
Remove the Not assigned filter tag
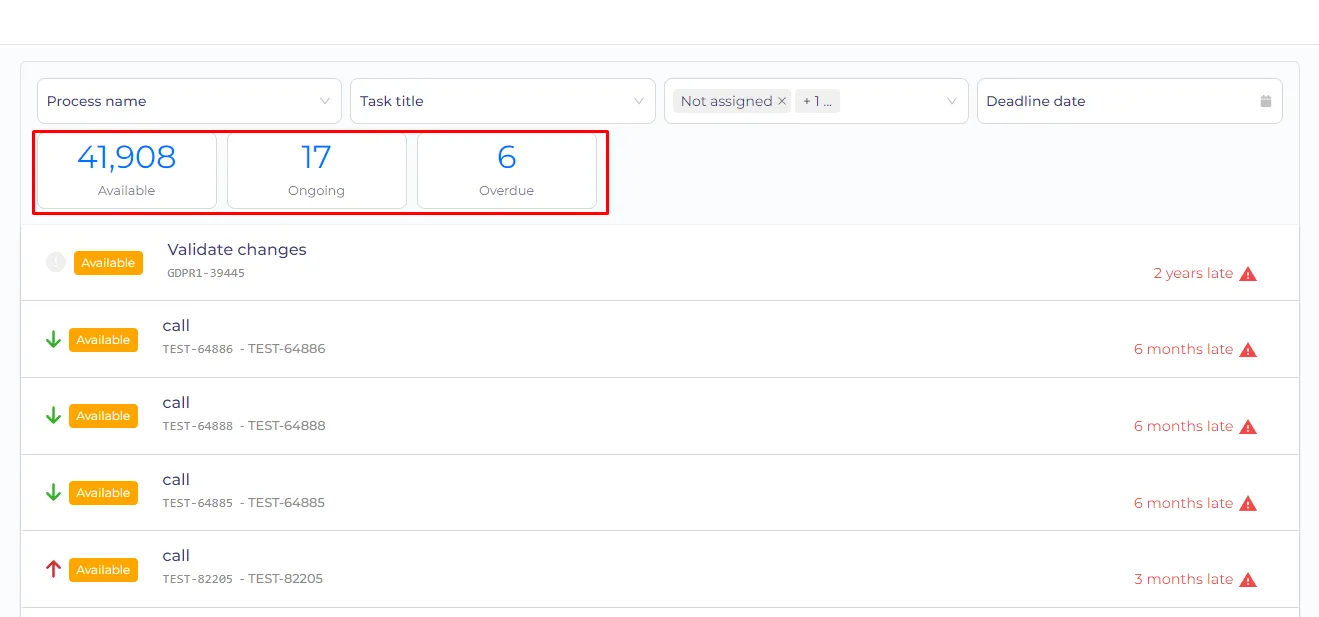coord(782,101)
